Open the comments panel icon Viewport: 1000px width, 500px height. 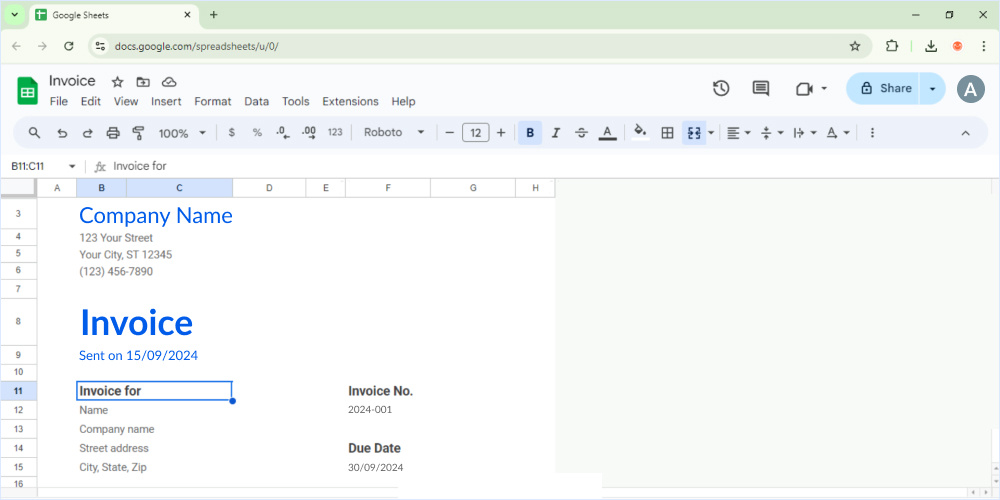click(761, 89)
